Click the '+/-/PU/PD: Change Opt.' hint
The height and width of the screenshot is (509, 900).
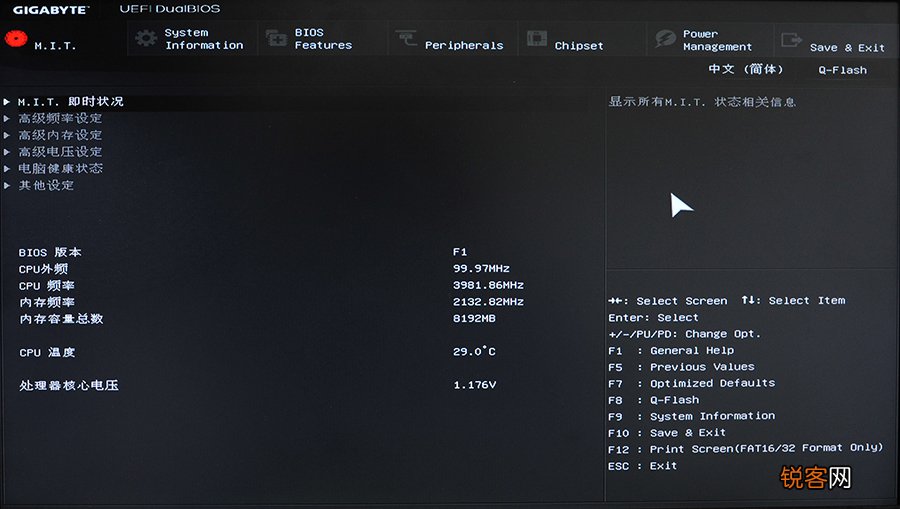pos(684,334)
